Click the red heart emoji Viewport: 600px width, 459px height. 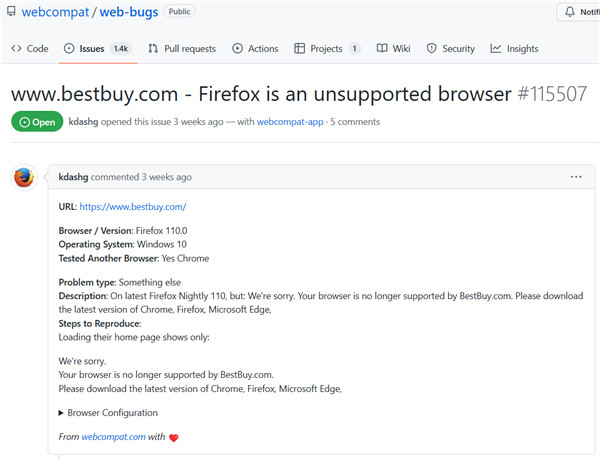pyautogui.click(x=174, y=438)
